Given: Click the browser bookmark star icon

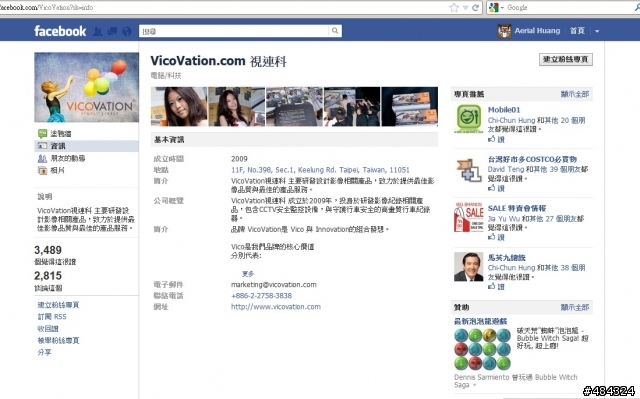Looking at the screenshot, I should click(x=454, y=7).
